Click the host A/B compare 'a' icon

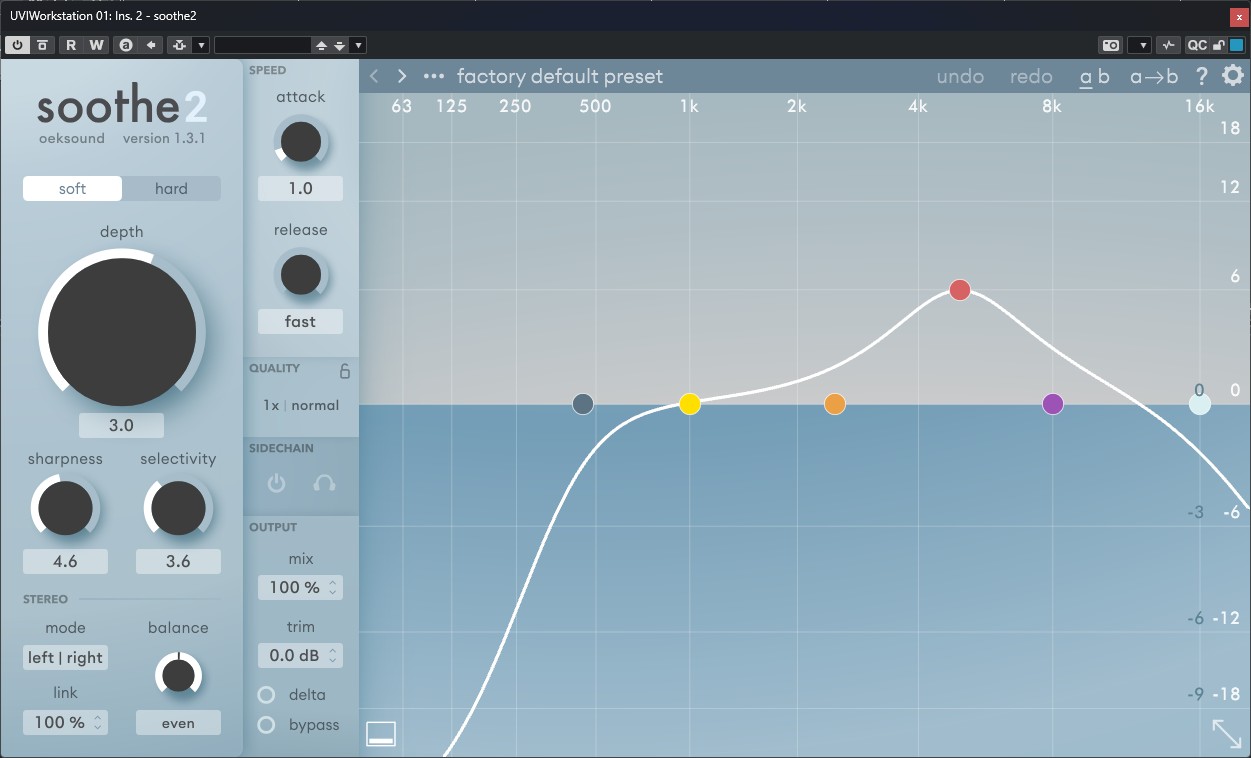click(125, 45)
